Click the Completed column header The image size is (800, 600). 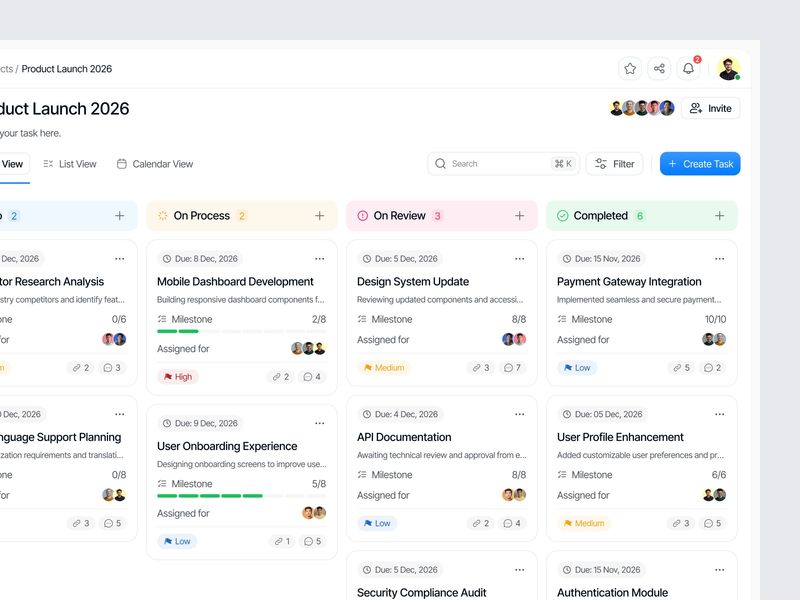click(x=642, y=216)
